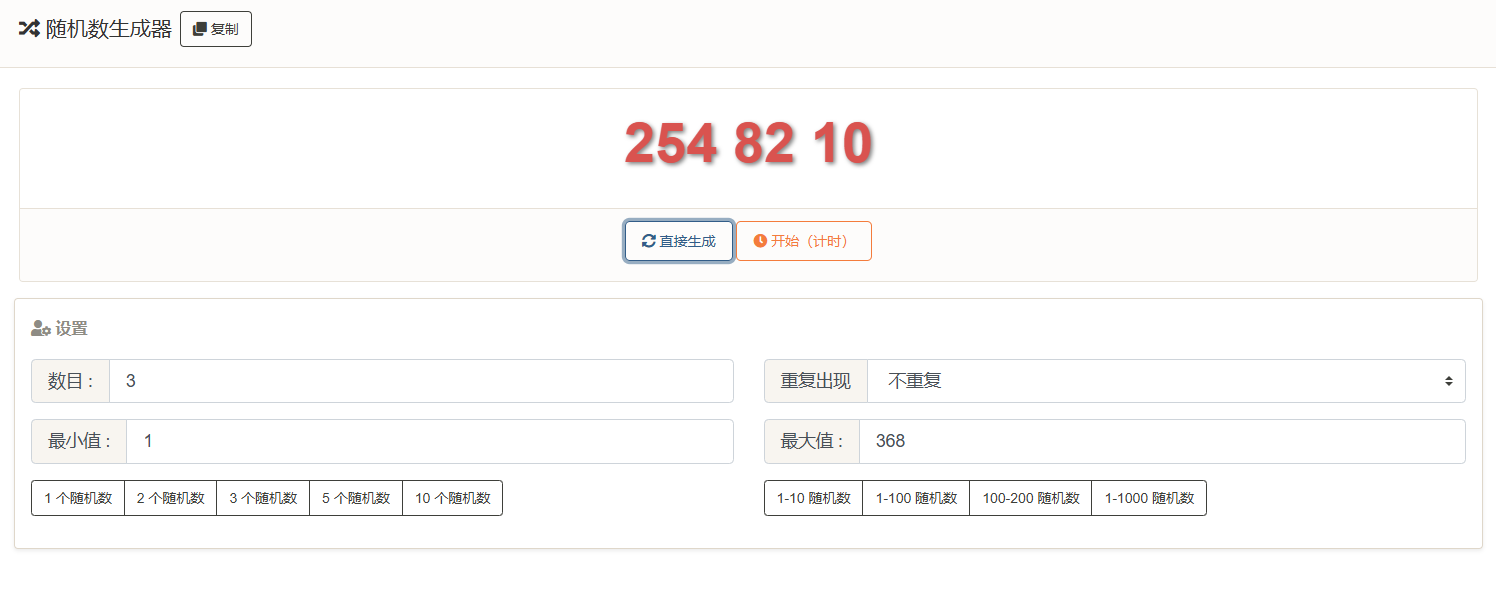Image resolution: width=1496 pixels, height=612 pixels.
Task: Click the 数目： label
Action: point(70,381)
